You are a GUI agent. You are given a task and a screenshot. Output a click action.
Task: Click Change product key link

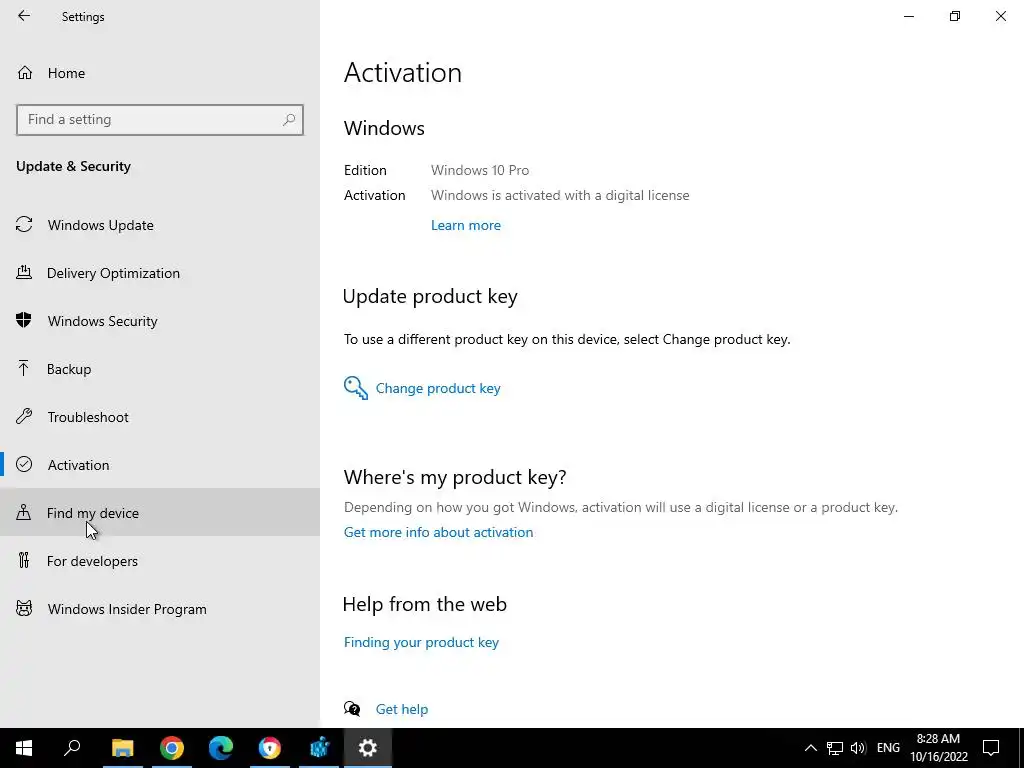pyautogui.click(x=438, y=388)
